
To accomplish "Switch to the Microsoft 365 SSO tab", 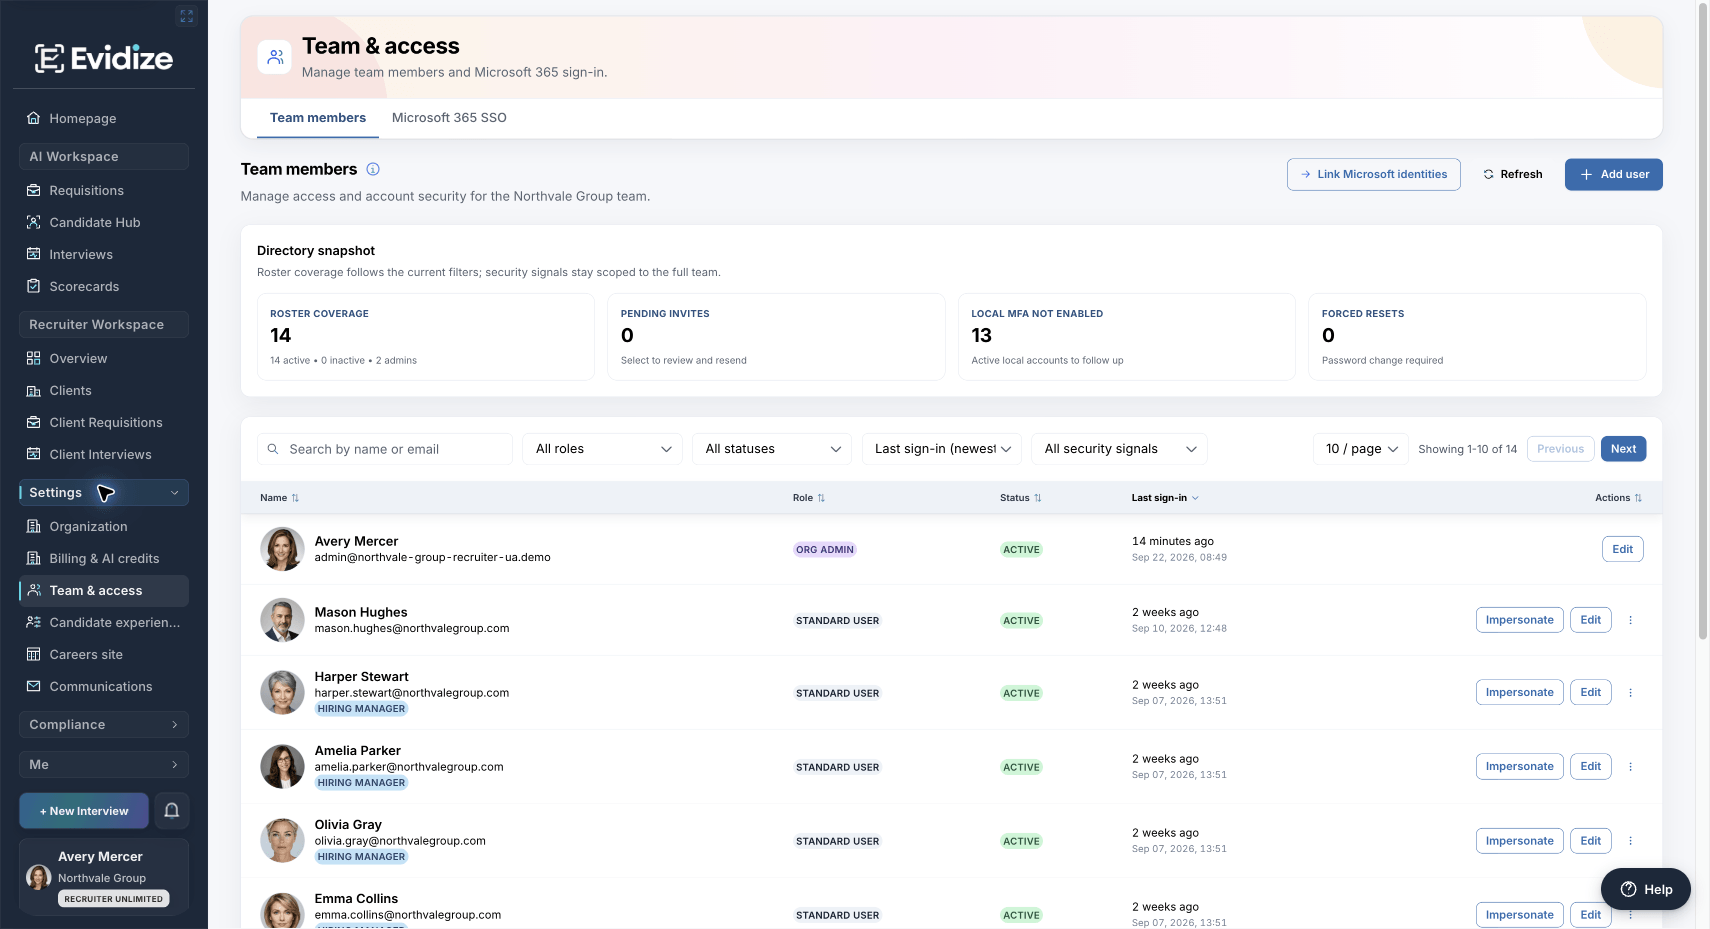I will [x=449, y=118].
